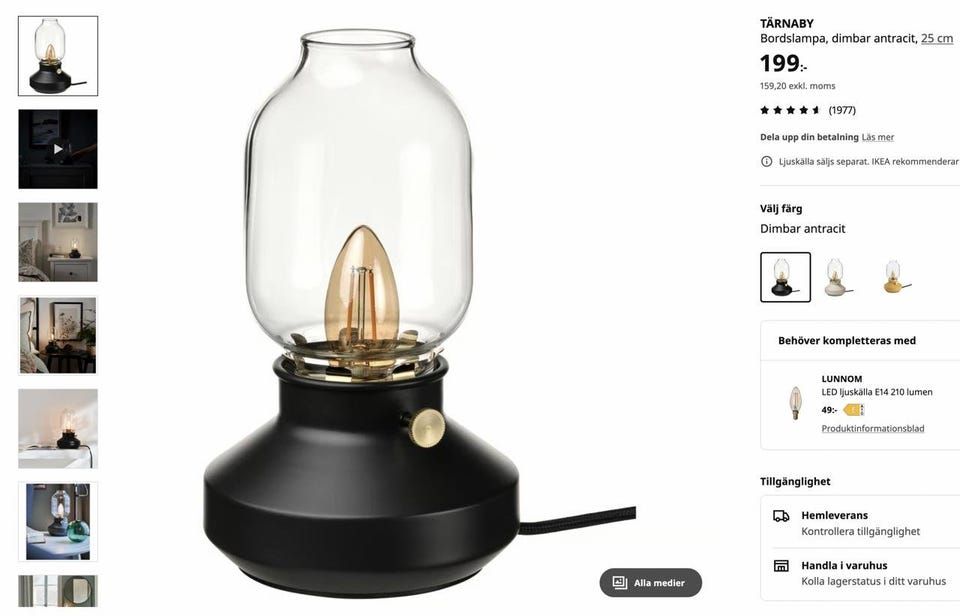The height and width of the screenshot is (616, 960).
Task: Click the info icon beside Ljuskälla säljs separat
Action: pos(766,162)
